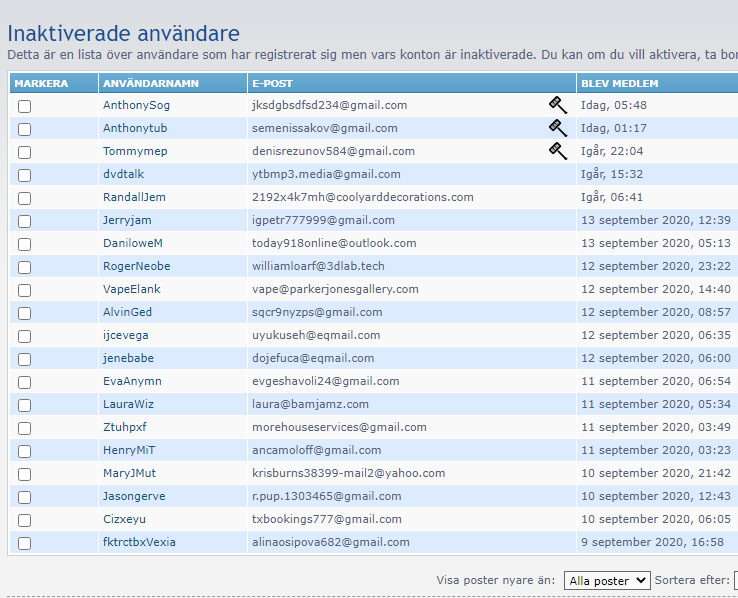Sort by the BLEV MEDLEM column header

tap(619, 83)
